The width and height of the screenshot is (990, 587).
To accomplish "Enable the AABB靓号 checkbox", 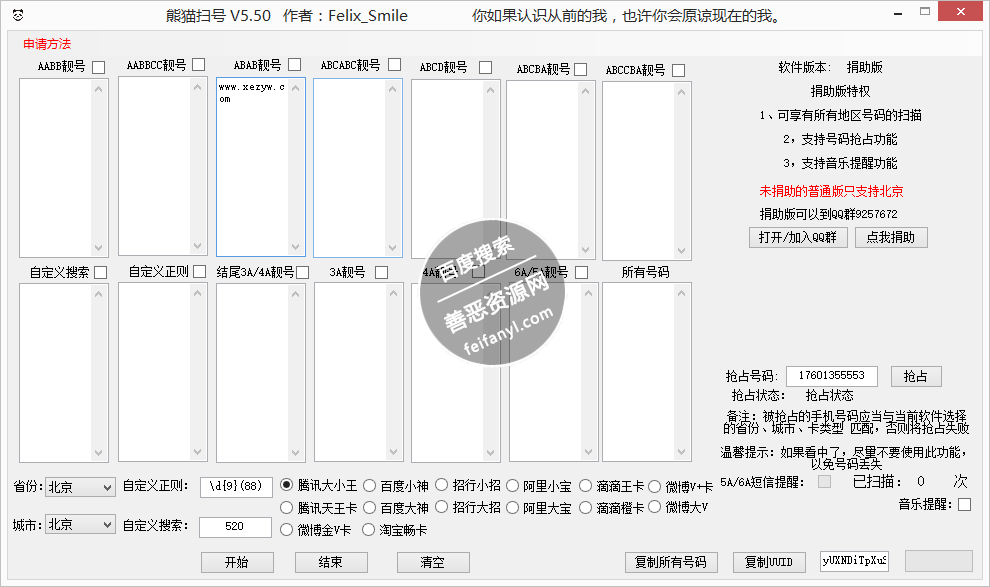I will click(x=99, y=68).
